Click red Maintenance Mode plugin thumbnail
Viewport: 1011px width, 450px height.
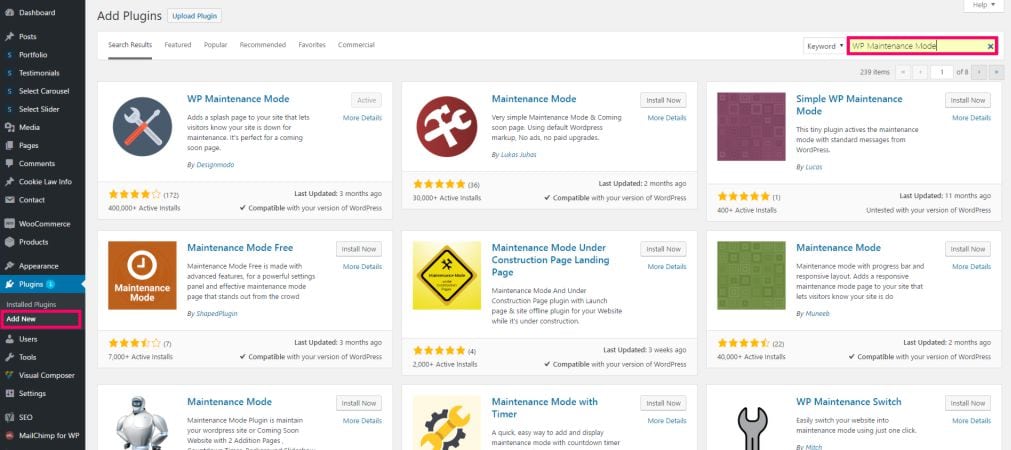click(447, 126)
